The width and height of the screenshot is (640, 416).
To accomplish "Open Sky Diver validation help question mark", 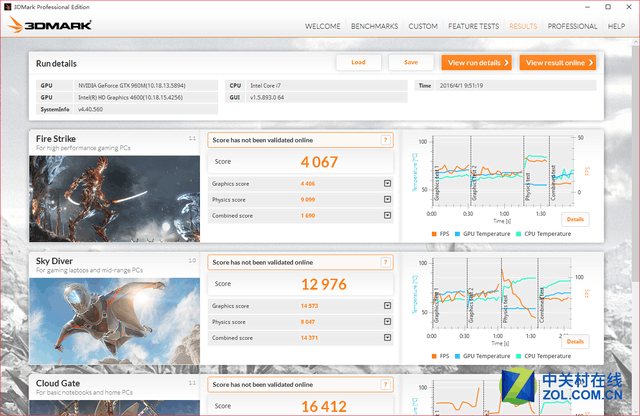I will pyautogui.click(x=385, y=262).
